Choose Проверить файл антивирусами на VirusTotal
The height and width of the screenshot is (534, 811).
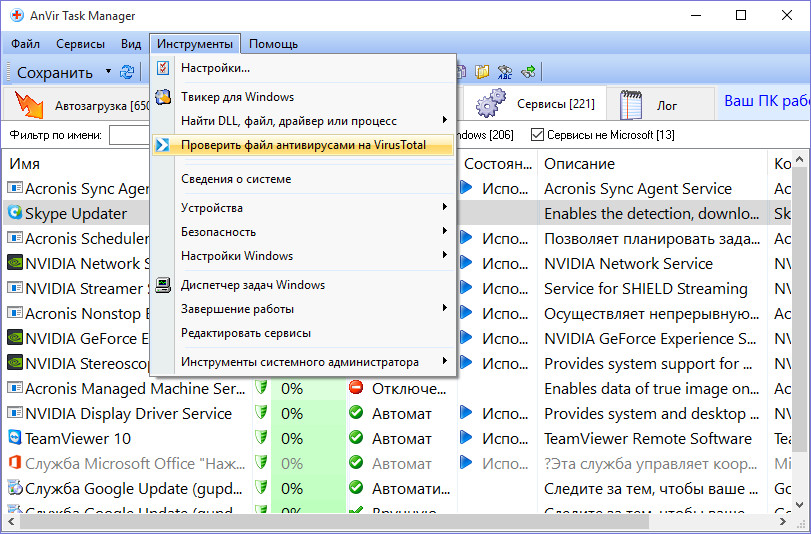tap(303, 145)
